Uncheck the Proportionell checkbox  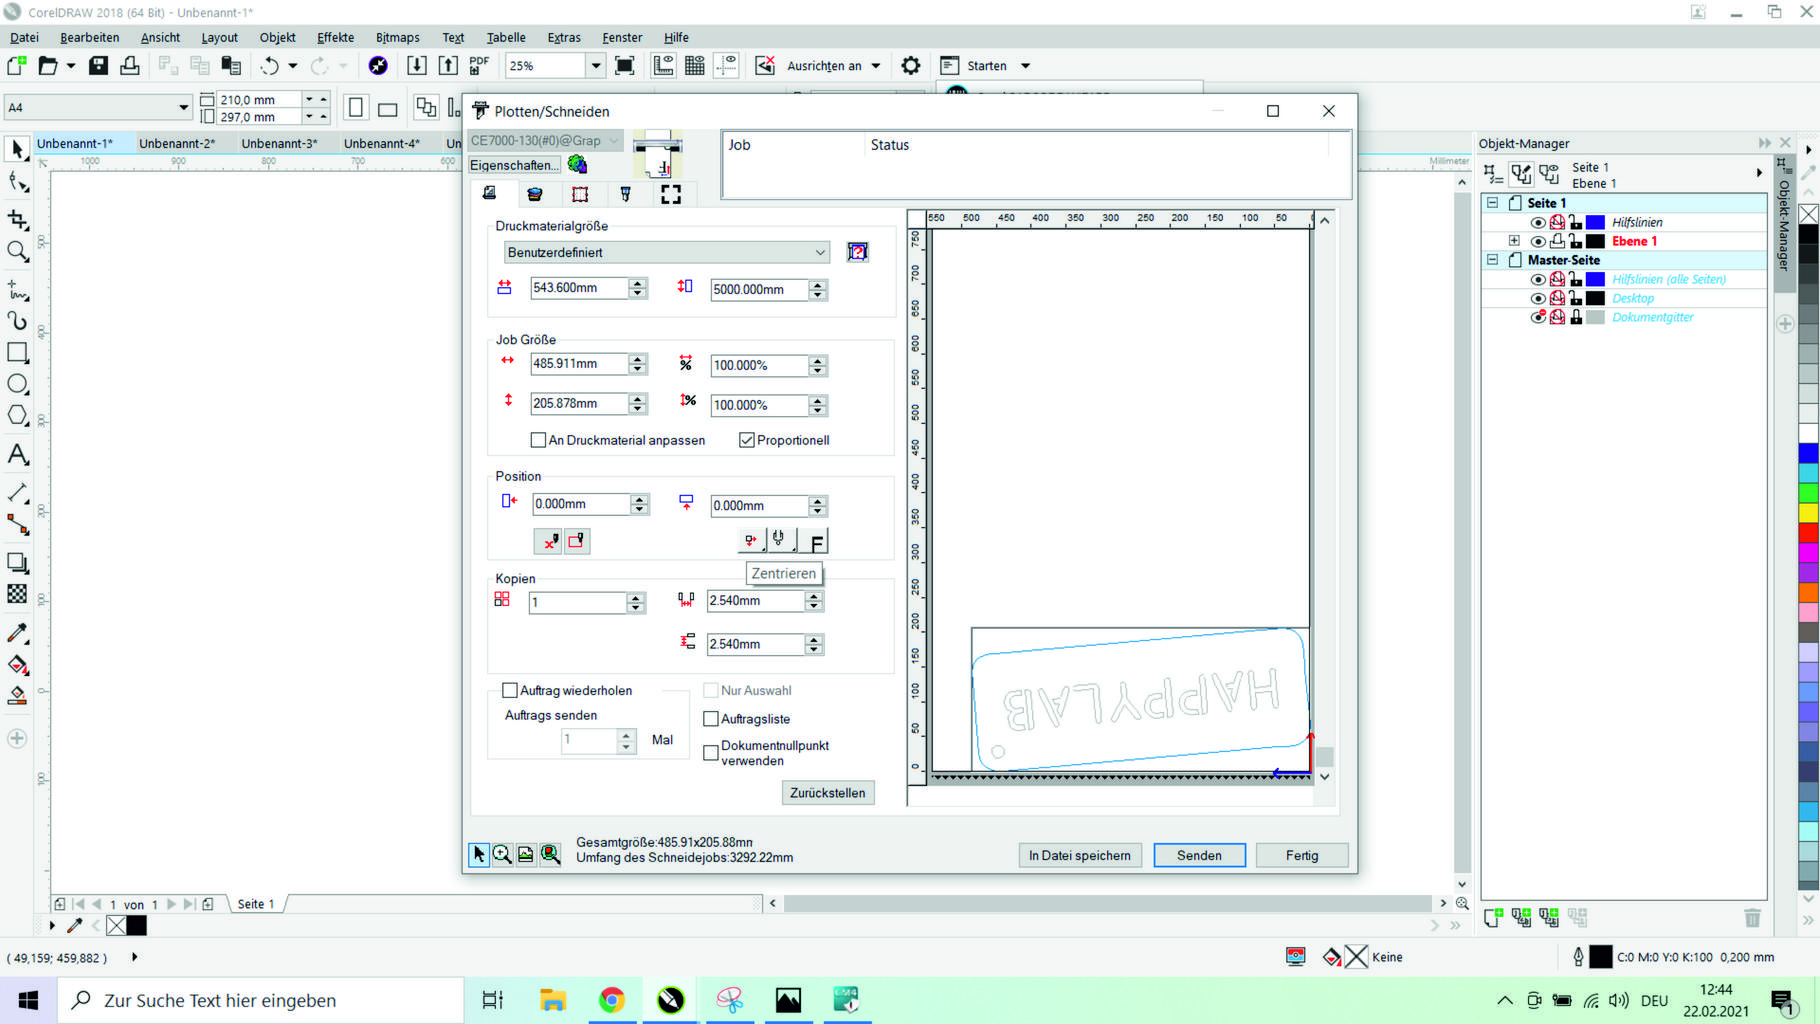(746, 440)
